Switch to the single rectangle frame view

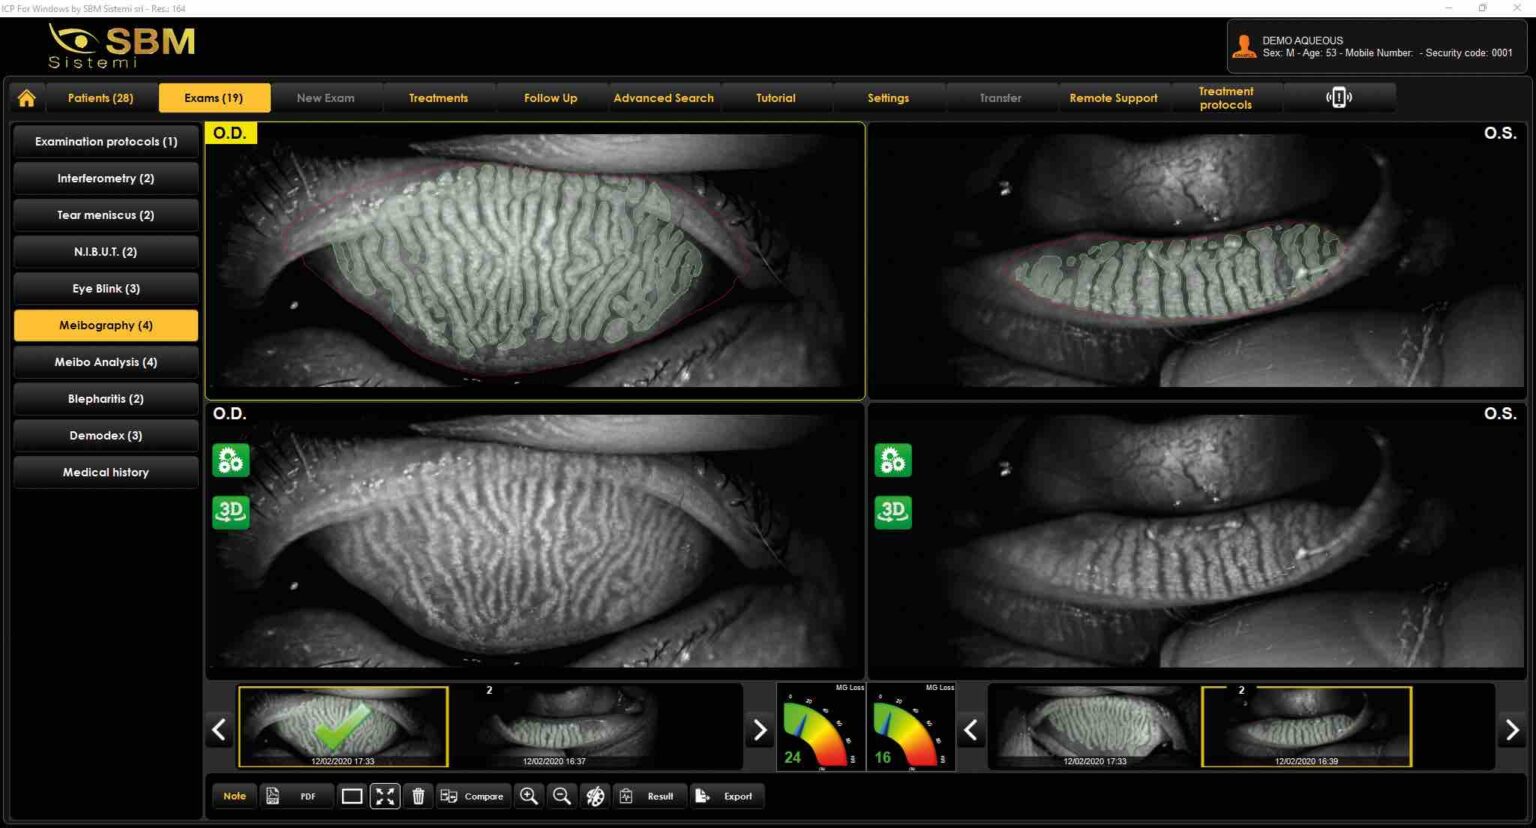click(x=352, y=796)
